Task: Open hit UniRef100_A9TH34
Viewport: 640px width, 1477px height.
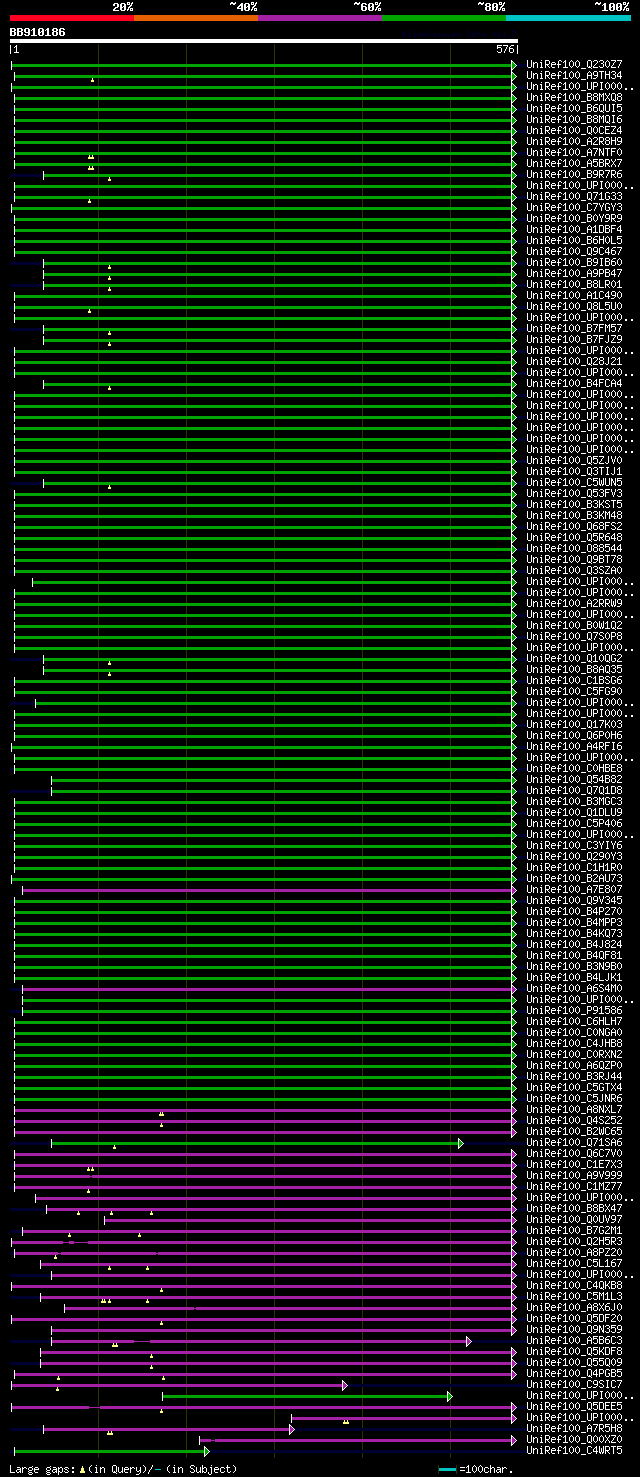Action: click(x=574, y=75)
